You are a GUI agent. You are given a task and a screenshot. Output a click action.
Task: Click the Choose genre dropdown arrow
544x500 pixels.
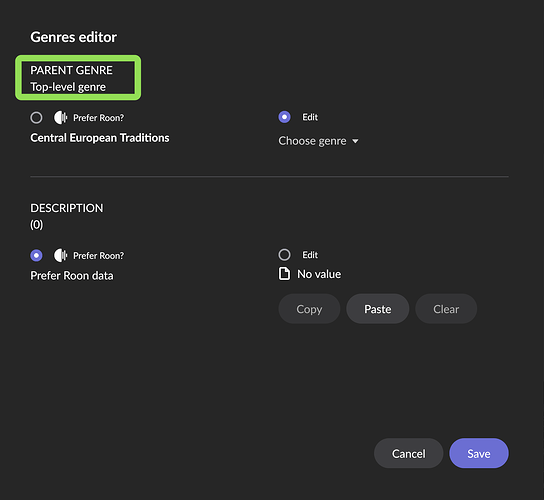(x=355, y=141)
